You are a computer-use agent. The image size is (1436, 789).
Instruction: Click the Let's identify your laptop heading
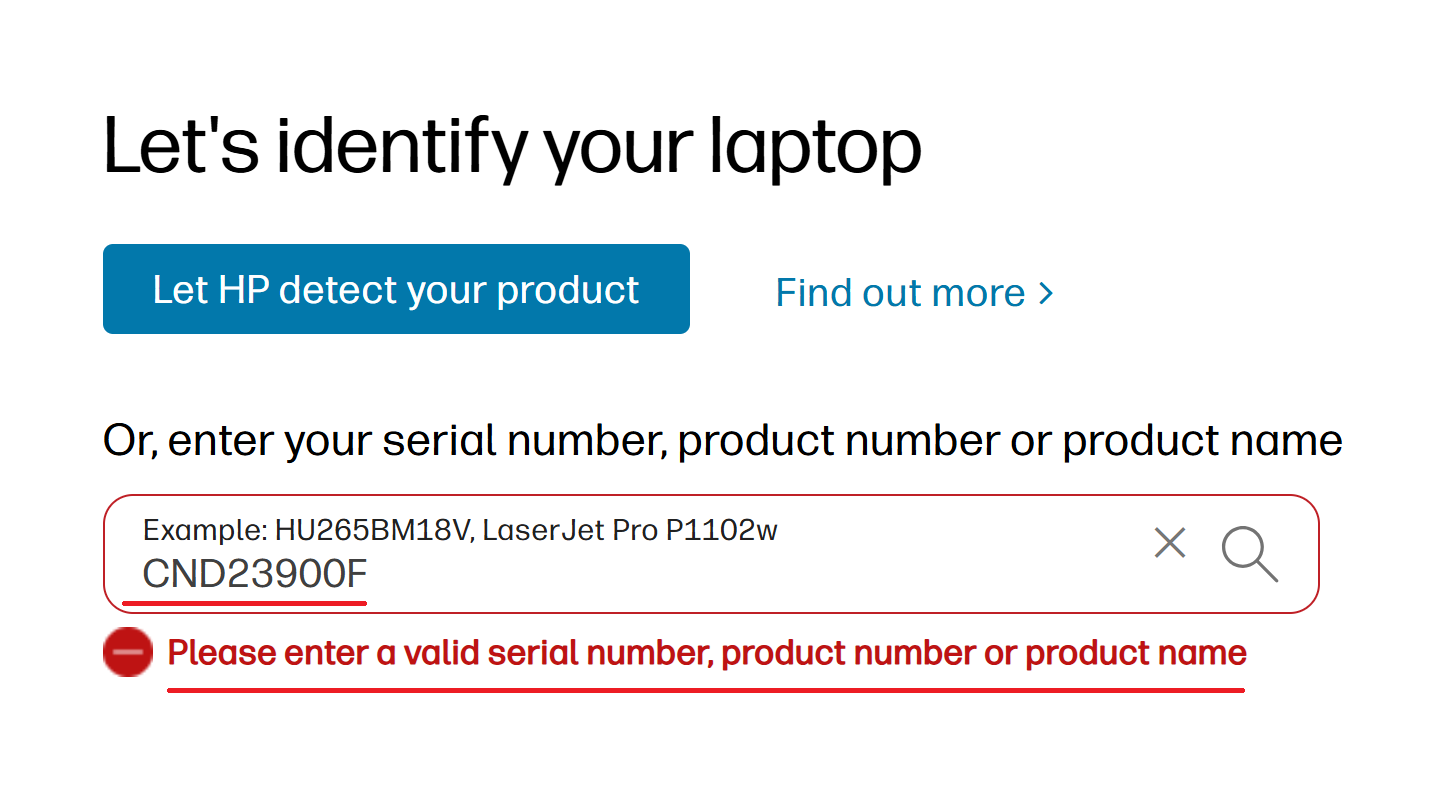tap(512, 147)
